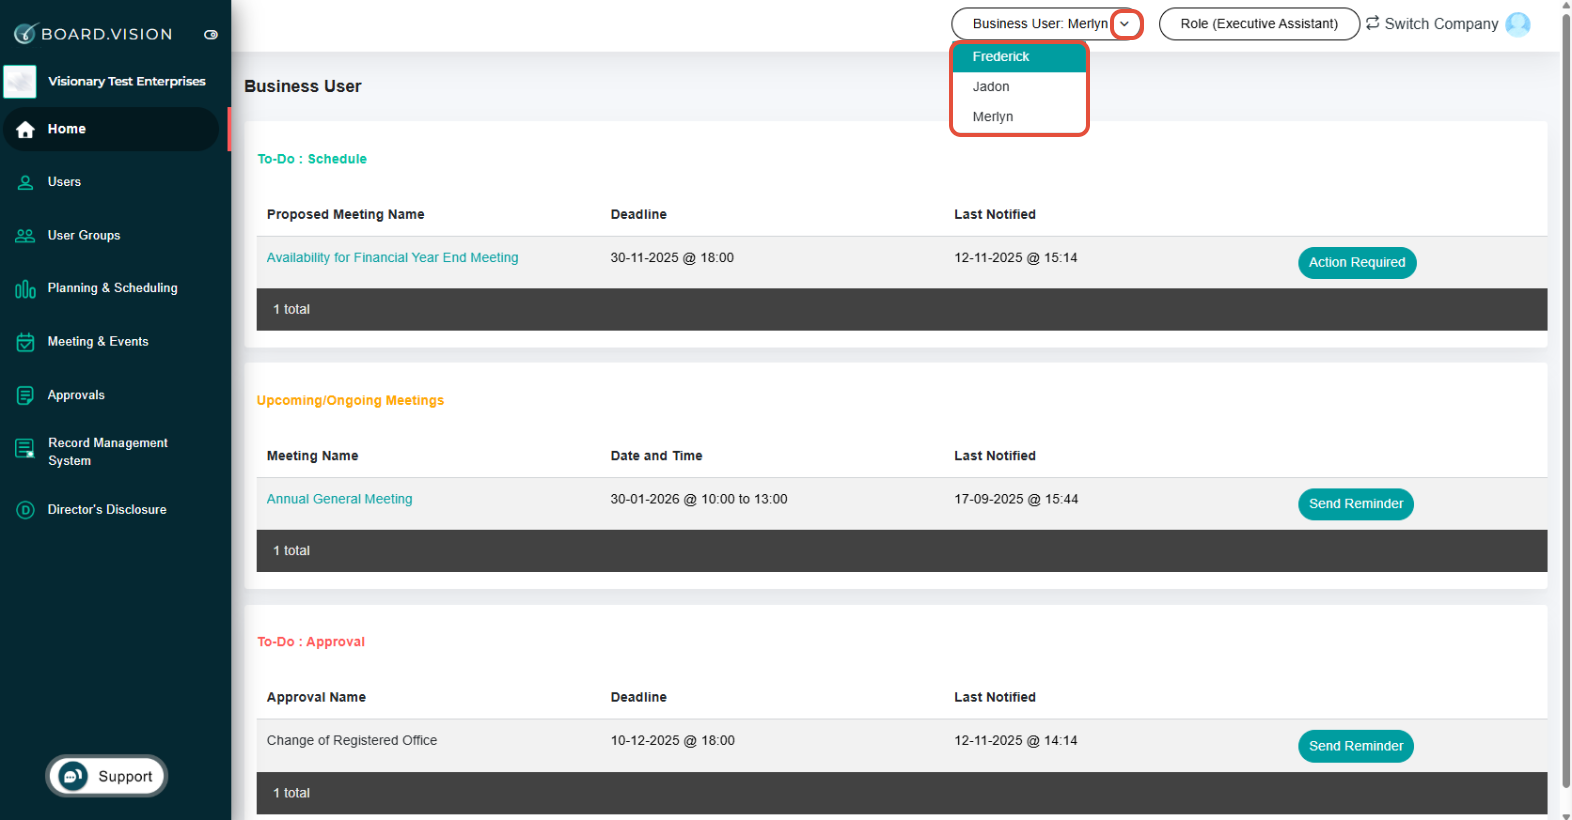1572x820 pixels.
Task: Click the deadline 10-12-2025 @ 18:00
Action: pos(672,741)
